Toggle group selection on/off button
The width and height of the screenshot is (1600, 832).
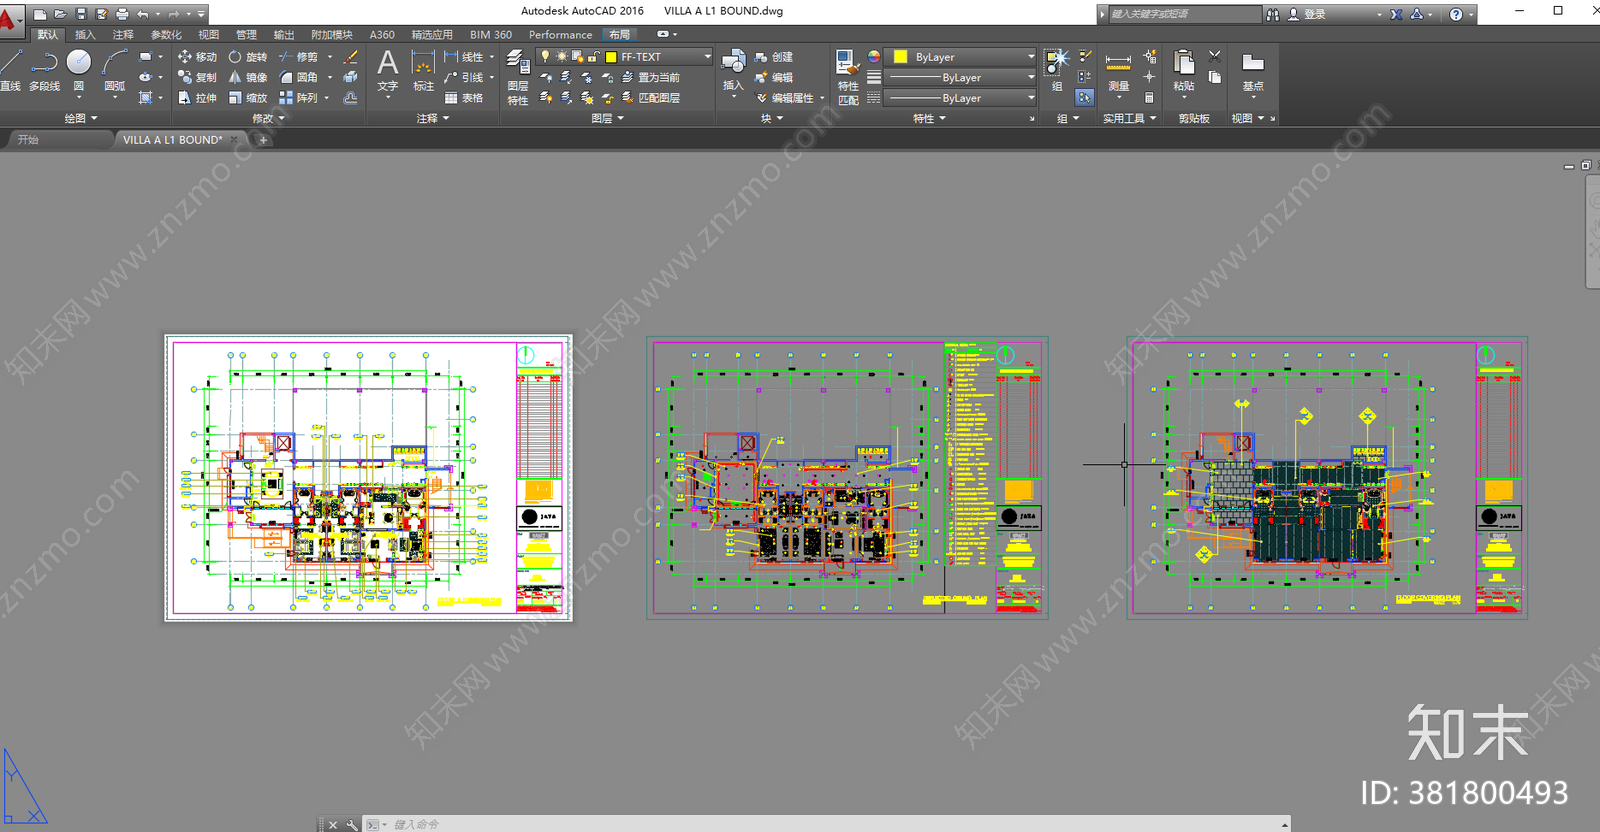pyautogui.click(x=1085, y=98)
